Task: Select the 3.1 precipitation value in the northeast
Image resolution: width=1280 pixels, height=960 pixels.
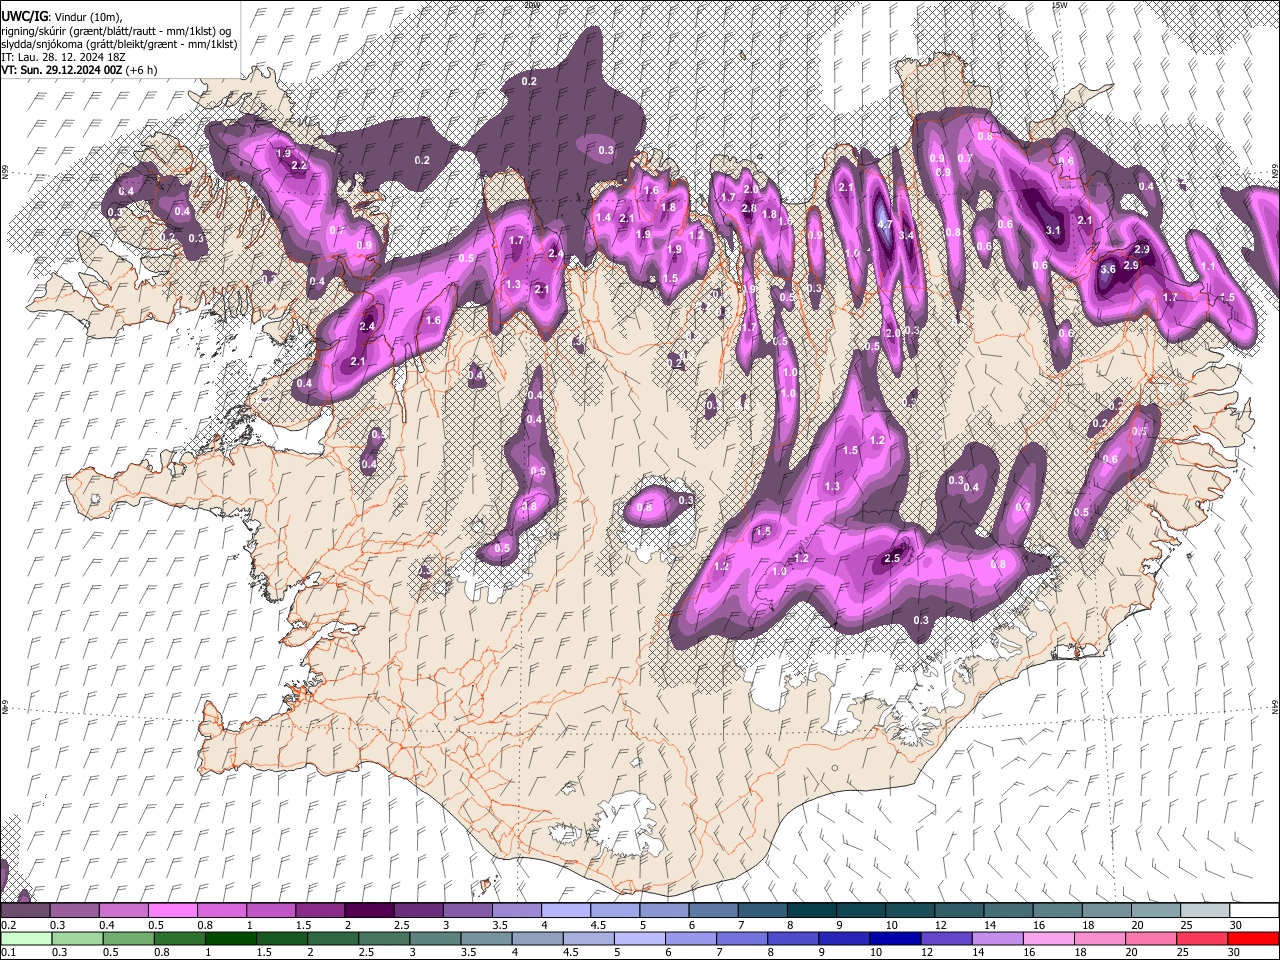Action: point(1053,230)
